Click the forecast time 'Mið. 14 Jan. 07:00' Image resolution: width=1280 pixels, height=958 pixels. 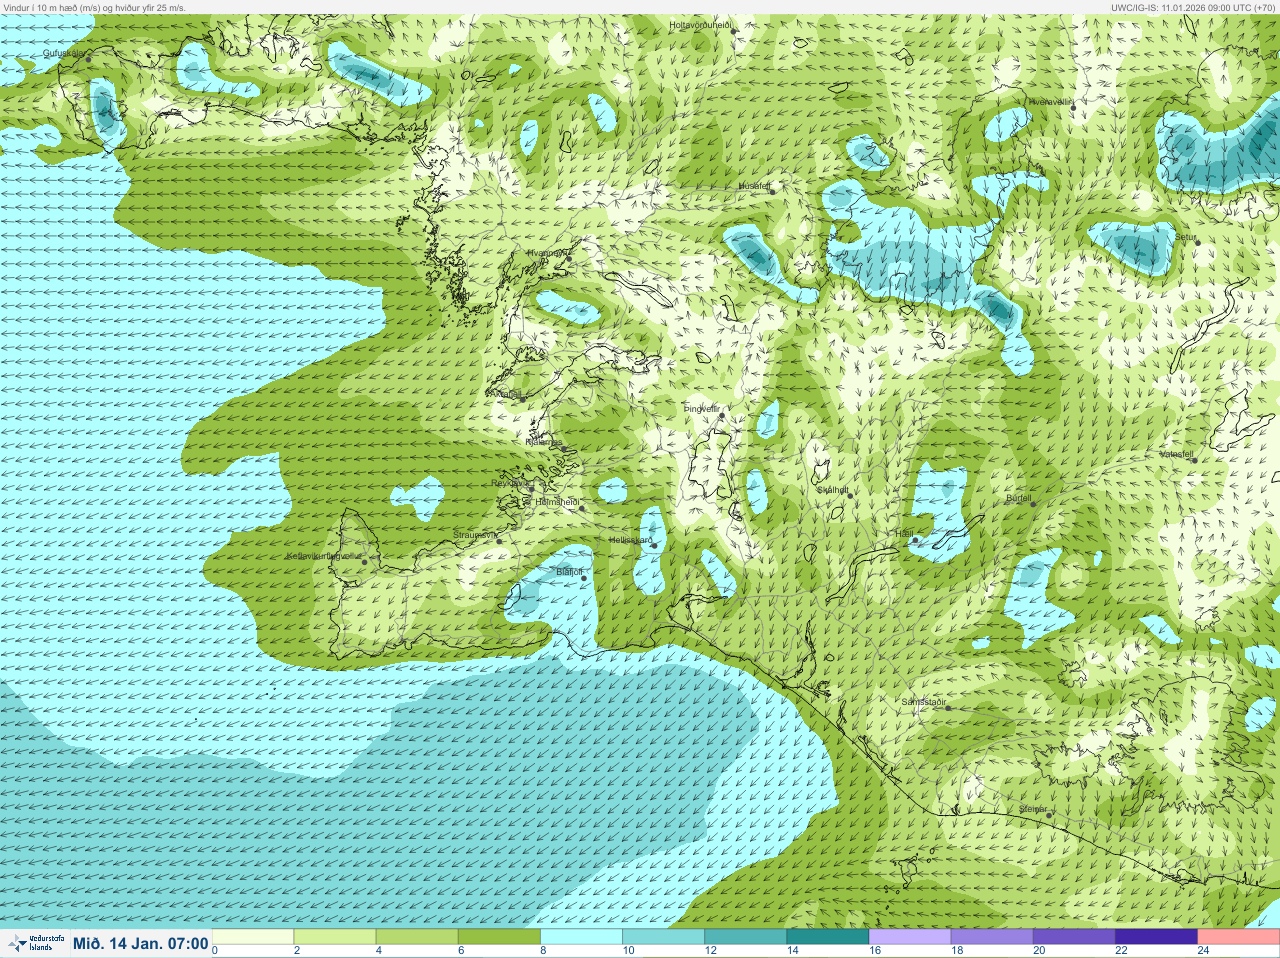141,943
